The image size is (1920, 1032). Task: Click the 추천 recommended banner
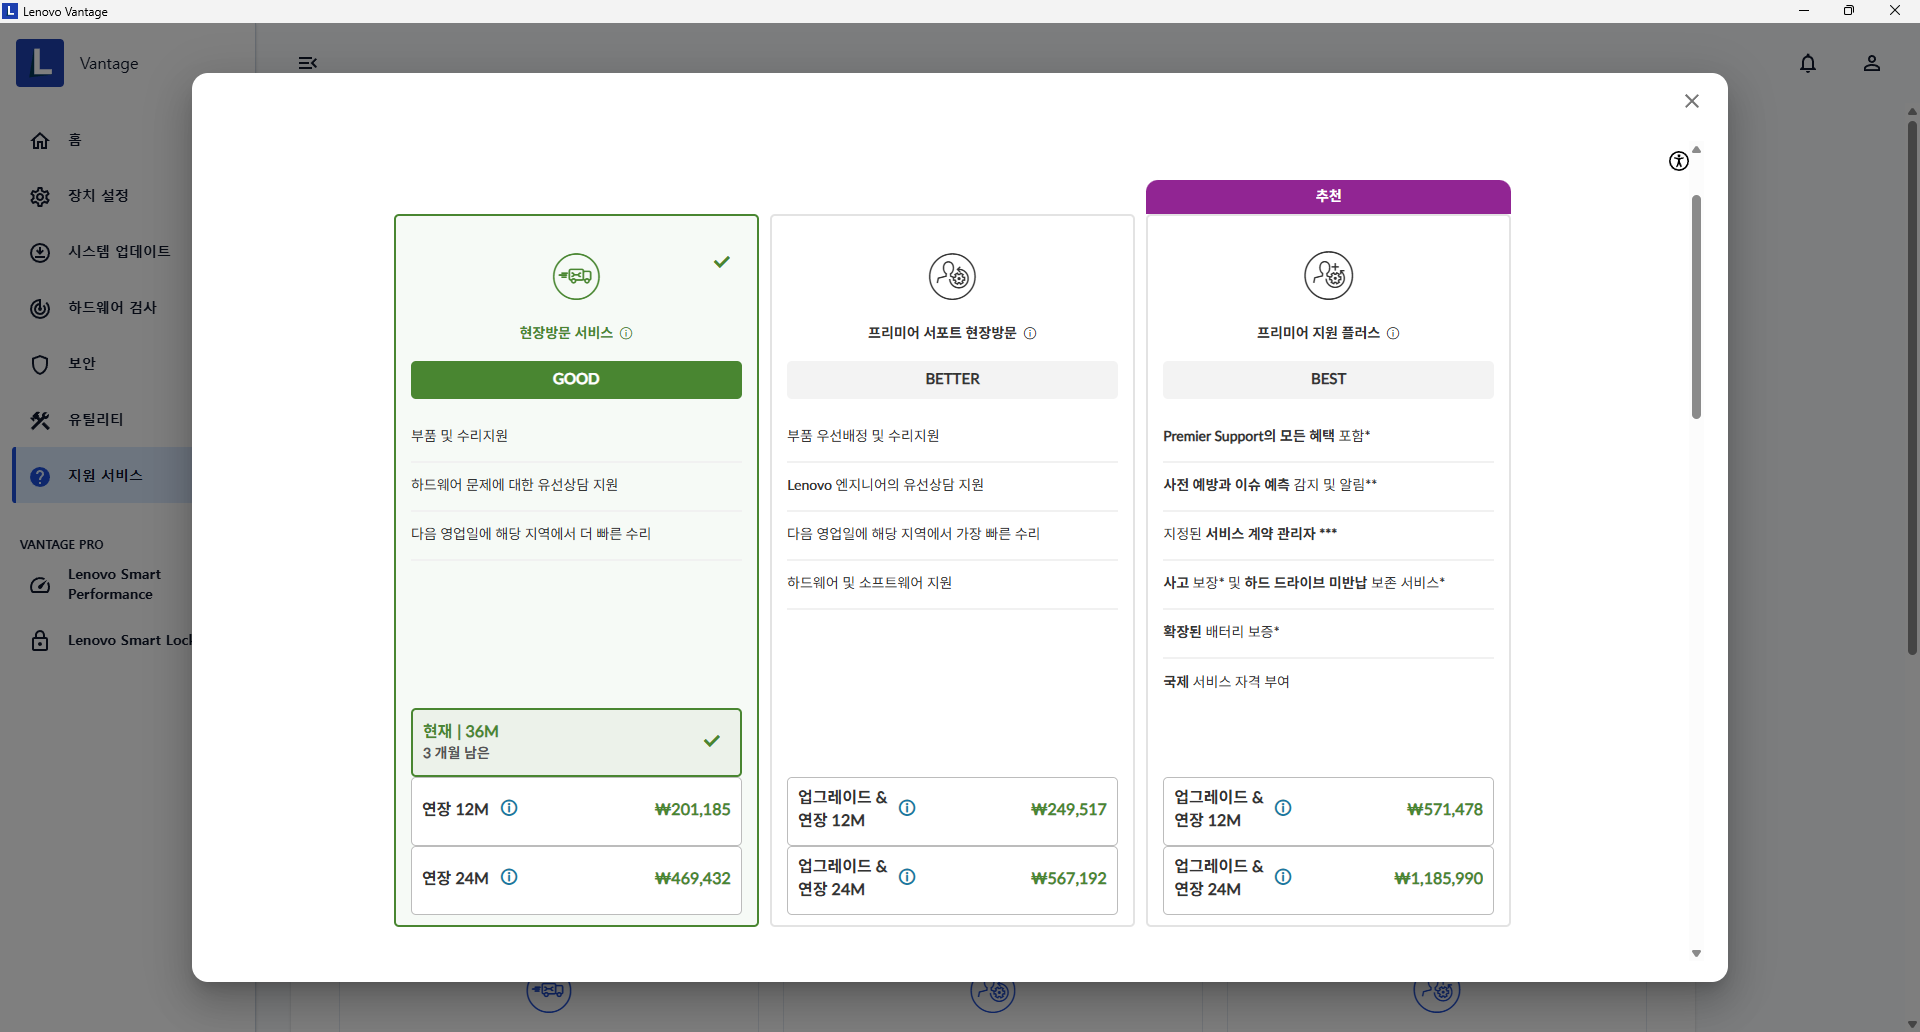point(1328,197)
